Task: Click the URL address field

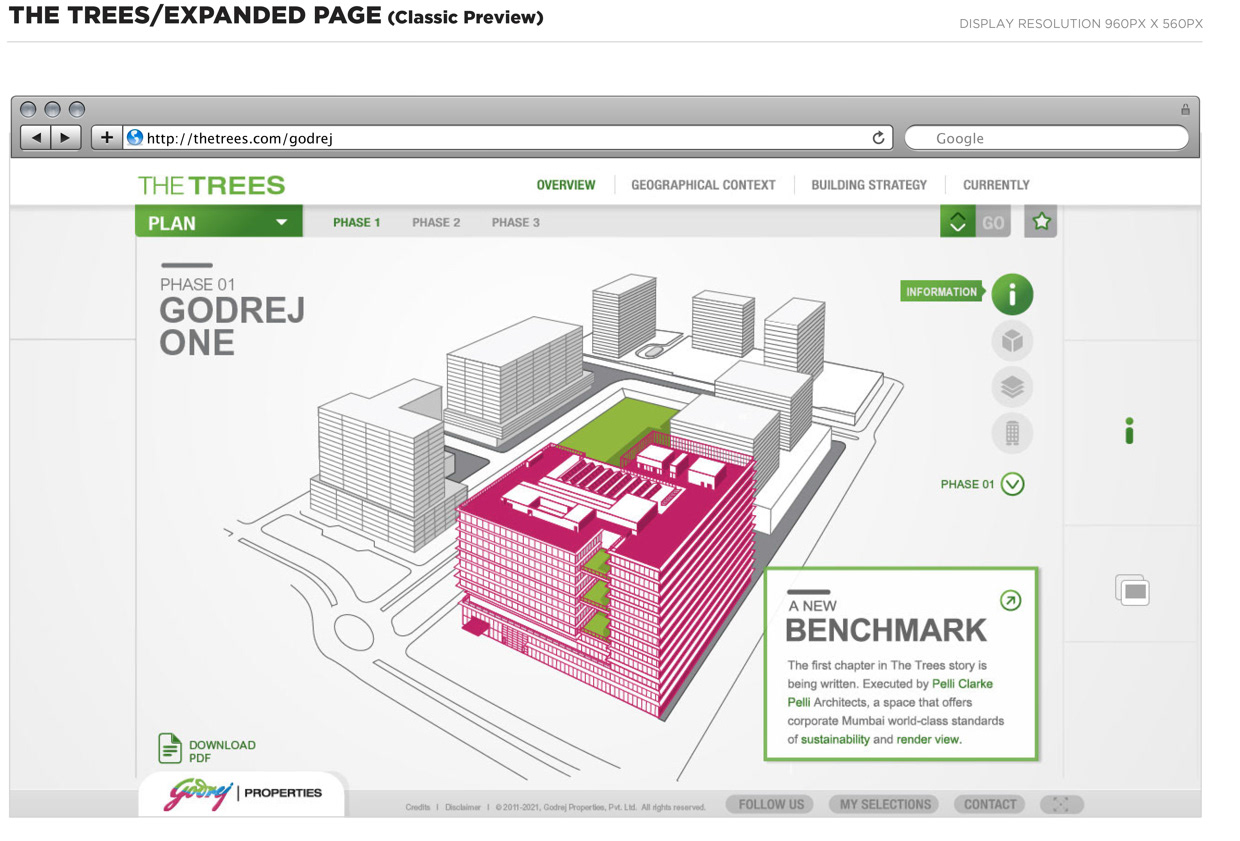Action: point(508,138)
